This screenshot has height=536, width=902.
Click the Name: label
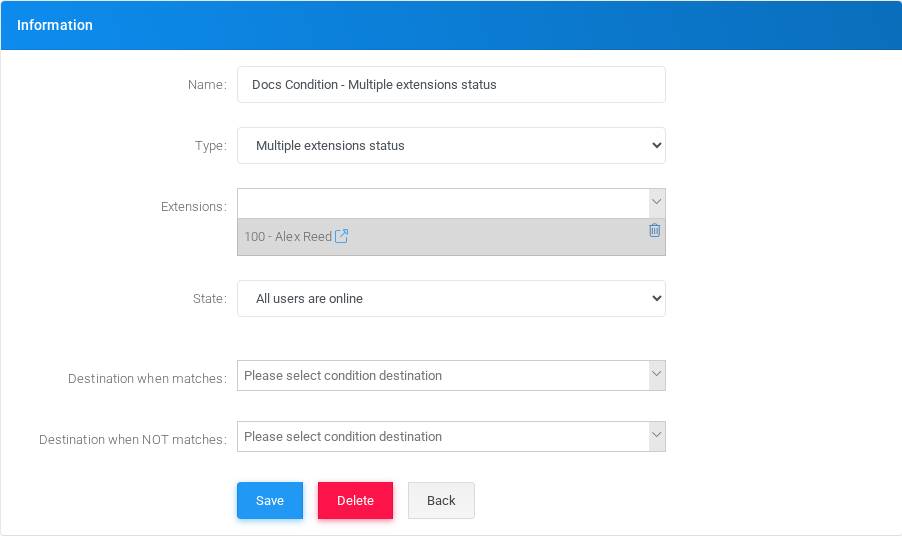tap(208, 85)
